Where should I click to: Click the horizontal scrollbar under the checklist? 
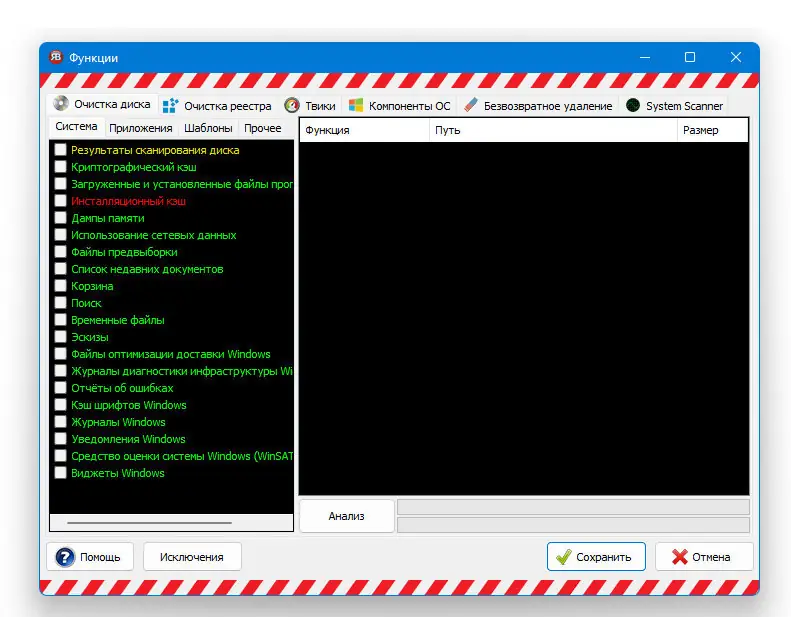tap(149, 523)
